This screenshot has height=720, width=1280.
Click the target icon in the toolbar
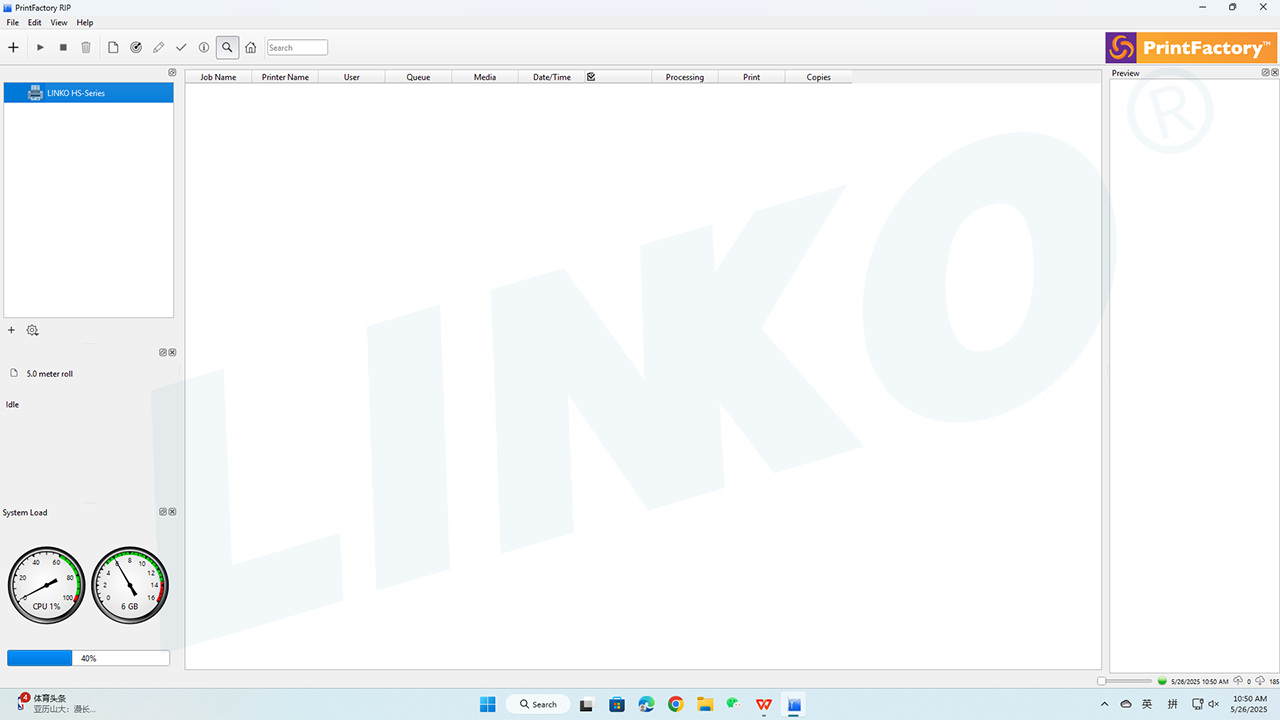136,47
